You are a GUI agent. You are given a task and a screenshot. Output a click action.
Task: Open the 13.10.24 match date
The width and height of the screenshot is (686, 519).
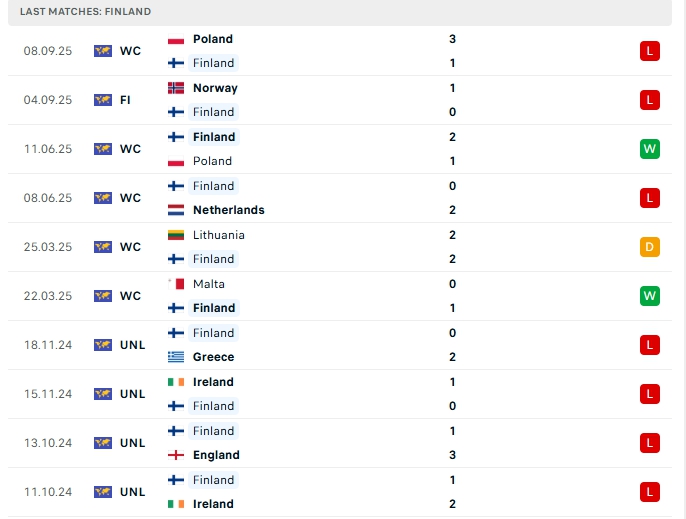click(48, 443)
